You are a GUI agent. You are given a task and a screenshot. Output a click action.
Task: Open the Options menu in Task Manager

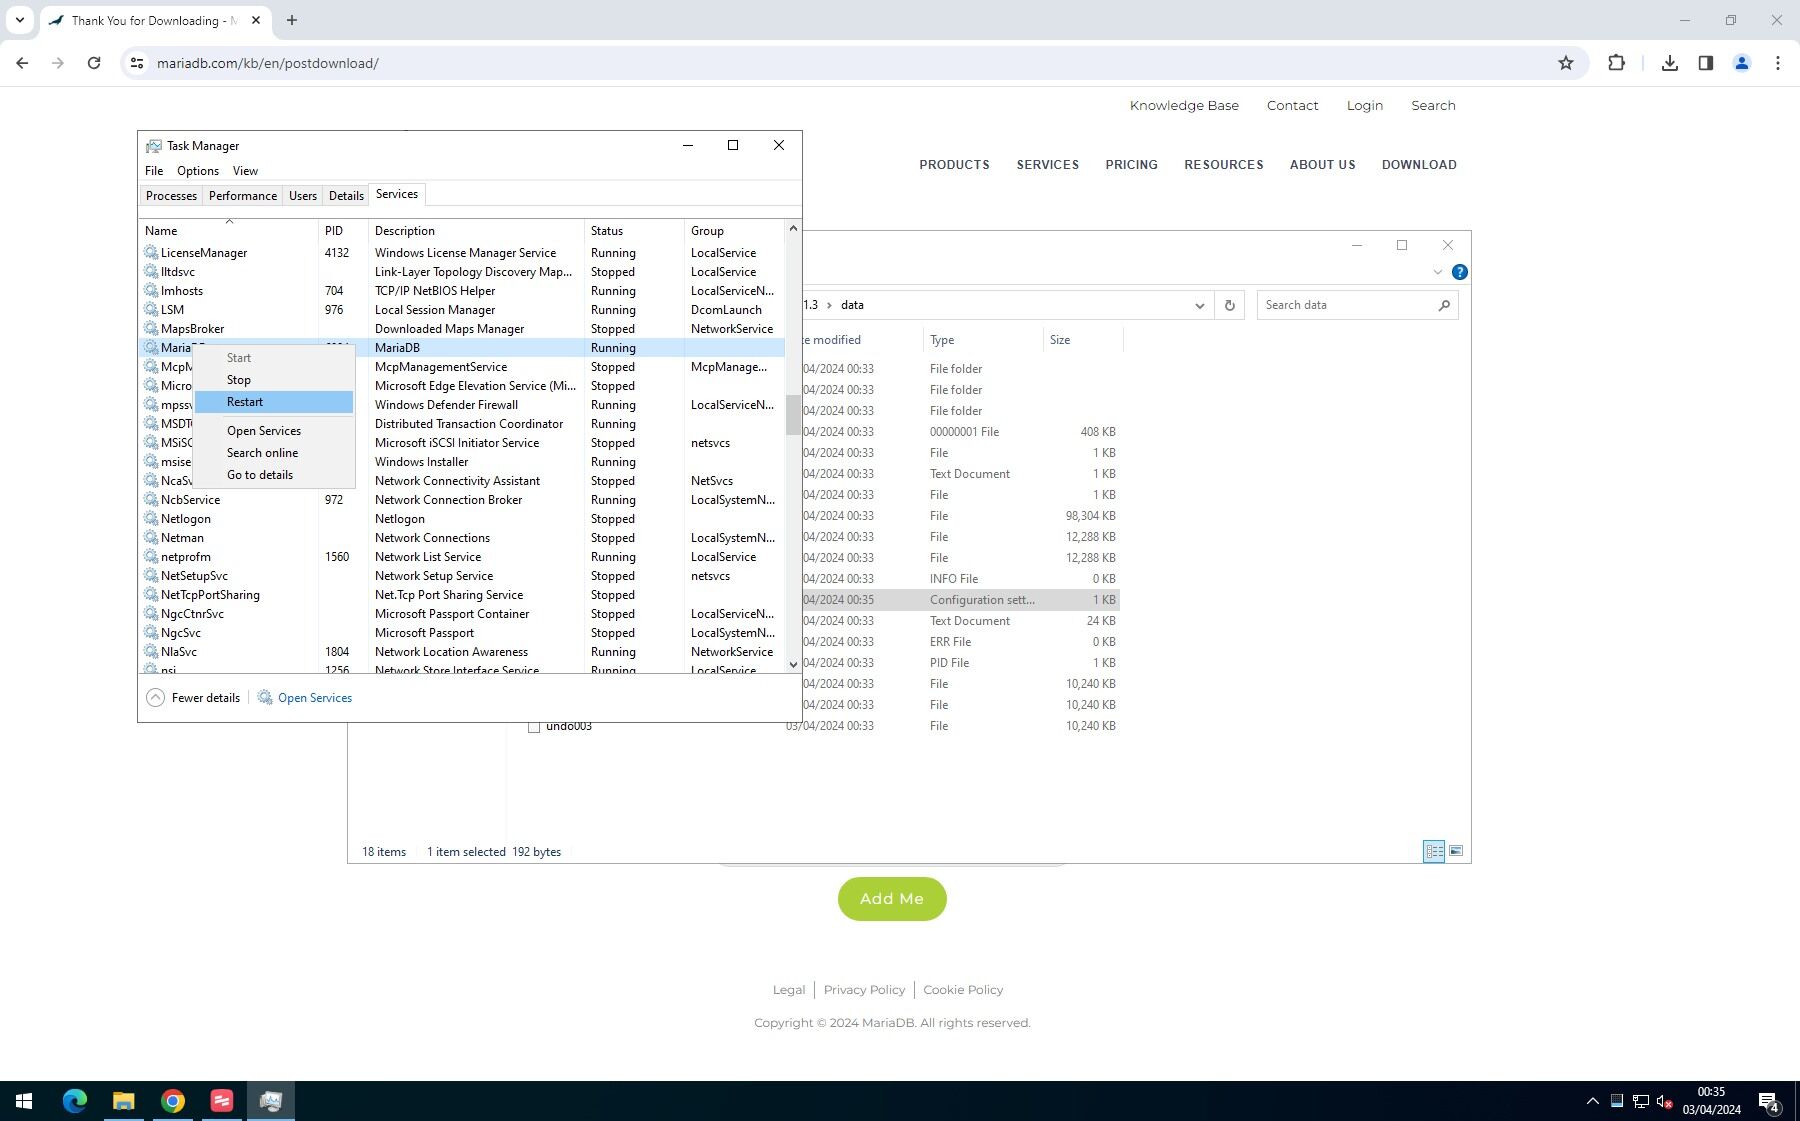pos(198,171)
